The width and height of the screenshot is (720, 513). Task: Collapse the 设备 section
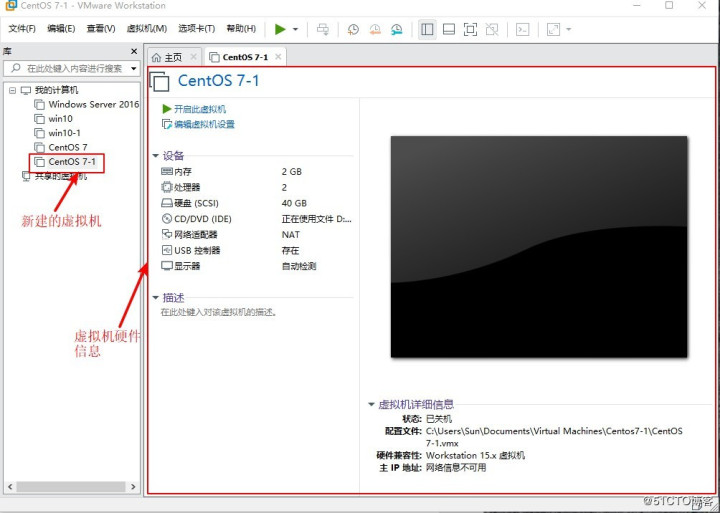(x=156, y=156)
